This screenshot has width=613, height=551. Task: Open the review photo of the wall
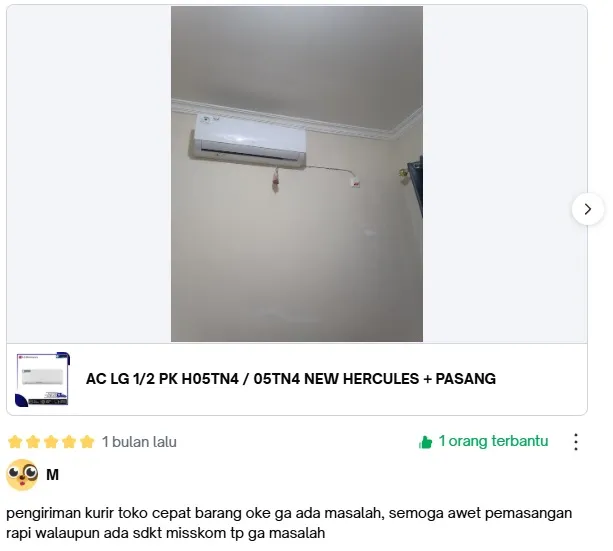coord(297,174)
